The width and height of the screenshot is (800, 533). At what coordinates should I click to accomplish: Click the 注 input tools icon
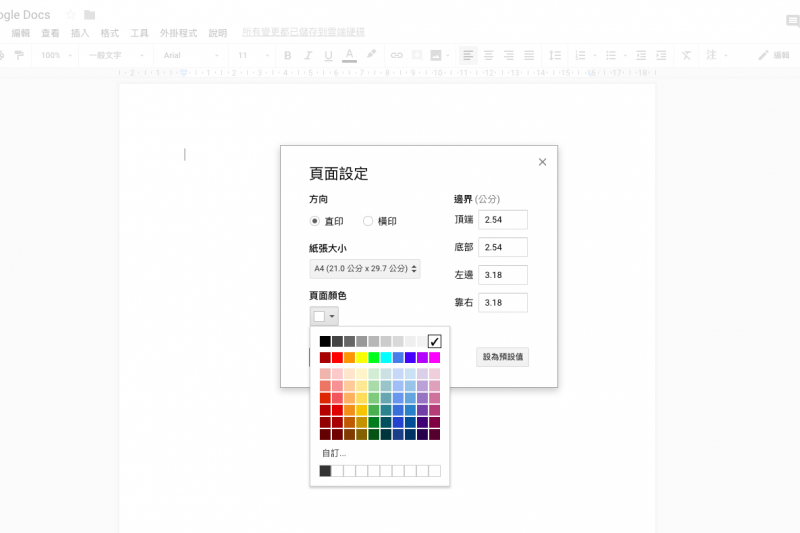pos(711,55)
